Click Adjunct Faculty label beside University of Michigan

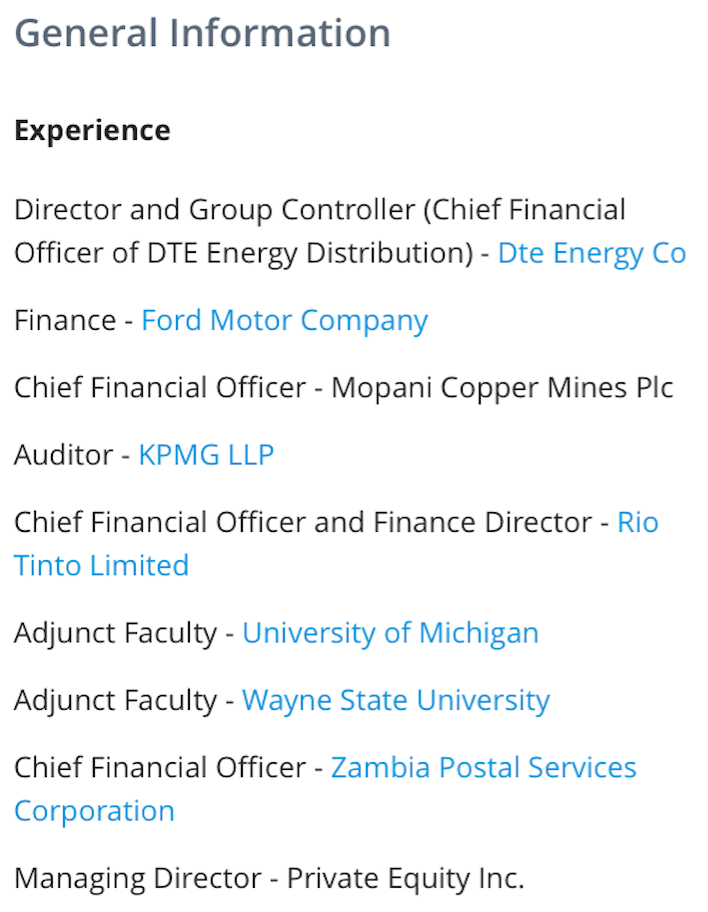click(x=116, y=633)
